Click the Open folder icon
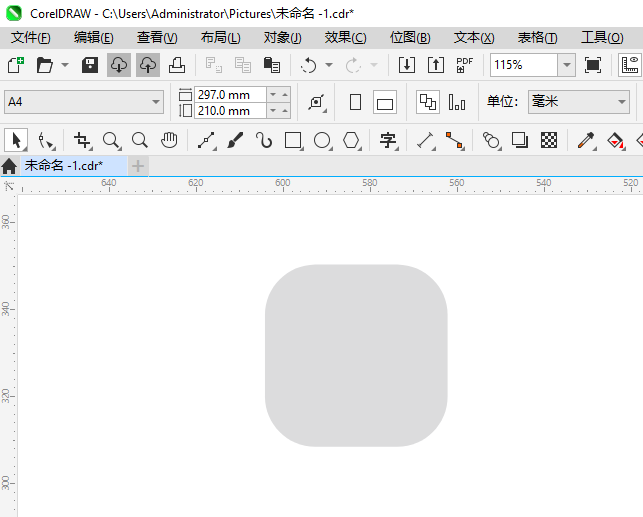 44,65
